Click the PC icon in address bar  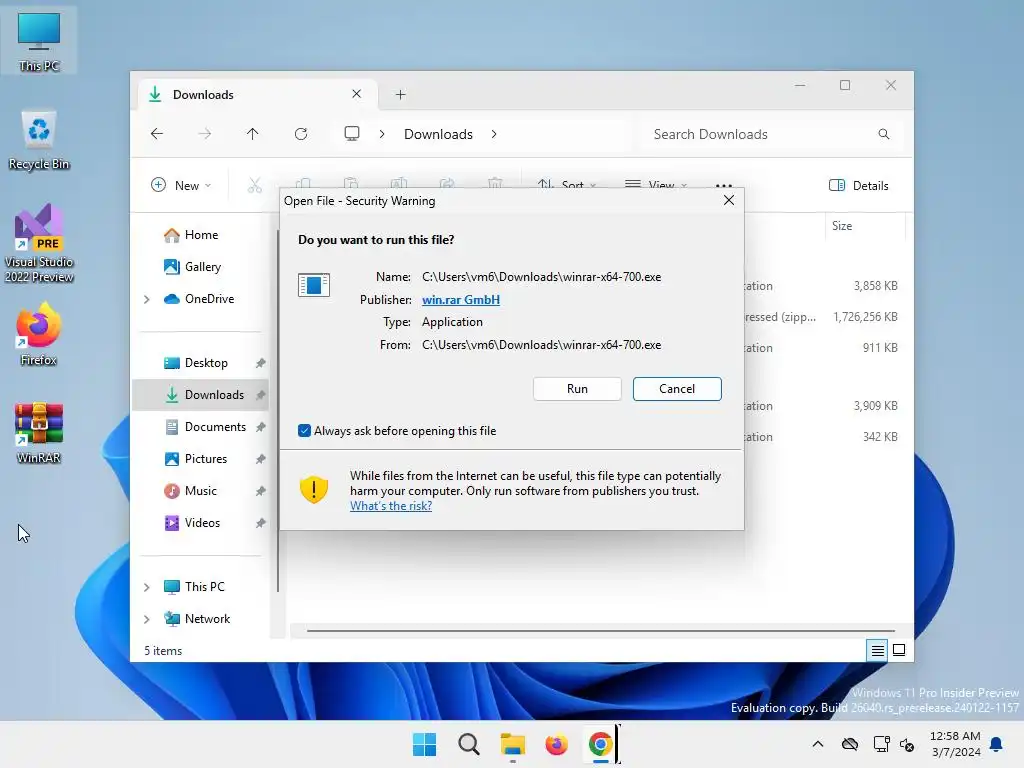(352, 134)
